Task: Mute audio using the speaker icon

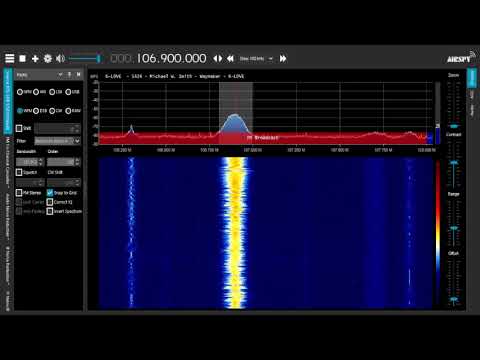Action: pyautogui.click(x=60, y=59)
